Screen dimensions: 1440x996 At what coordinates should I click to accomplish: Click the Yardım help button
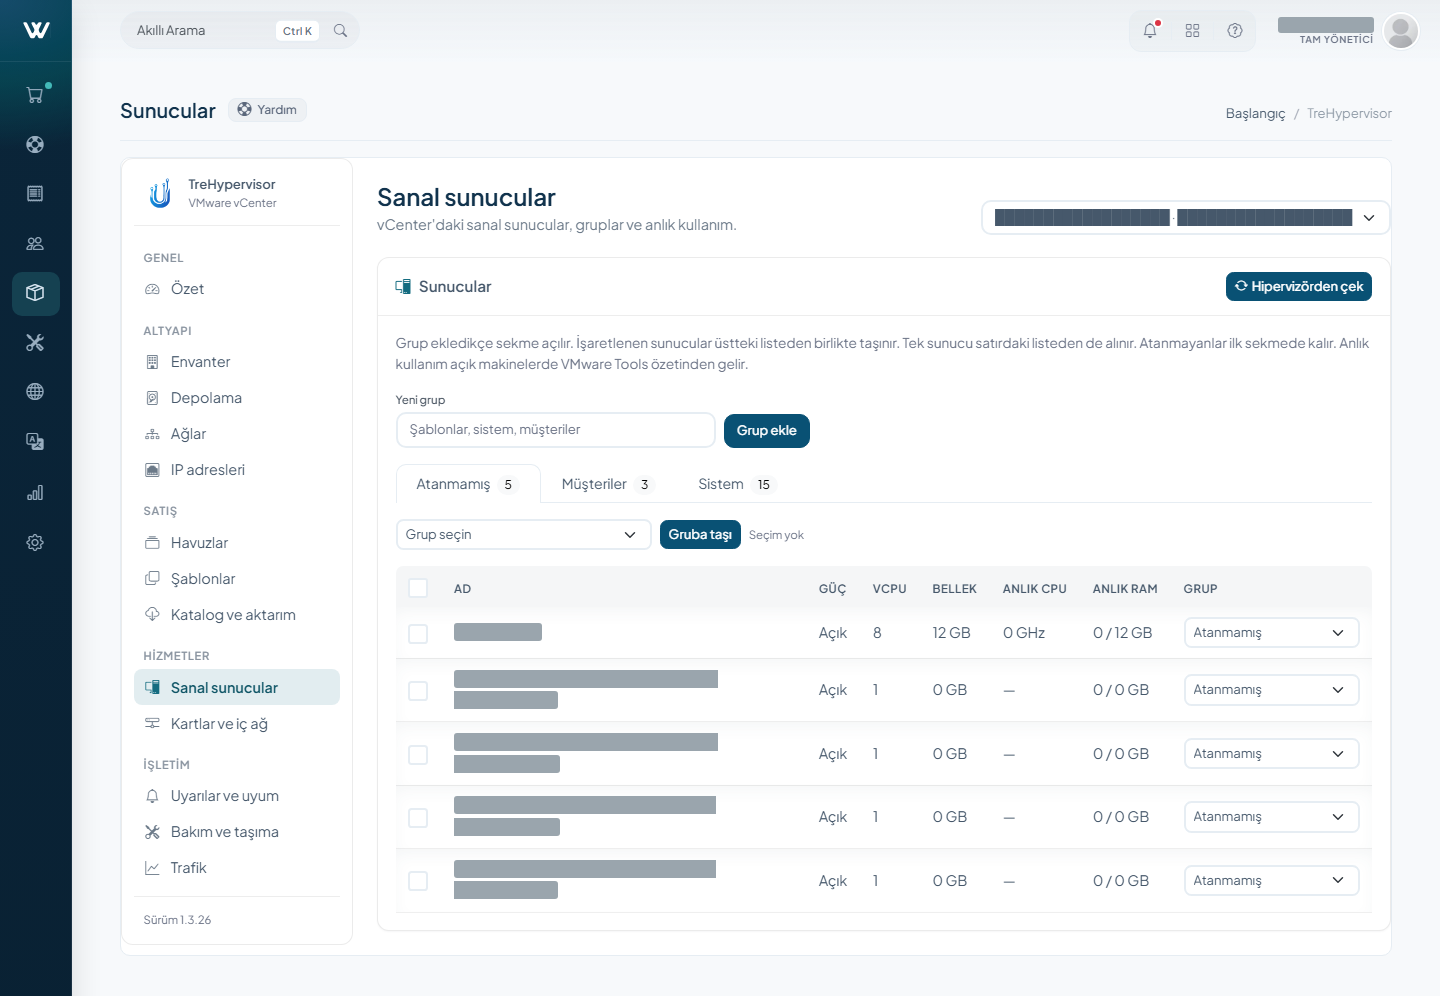point(267,110)
